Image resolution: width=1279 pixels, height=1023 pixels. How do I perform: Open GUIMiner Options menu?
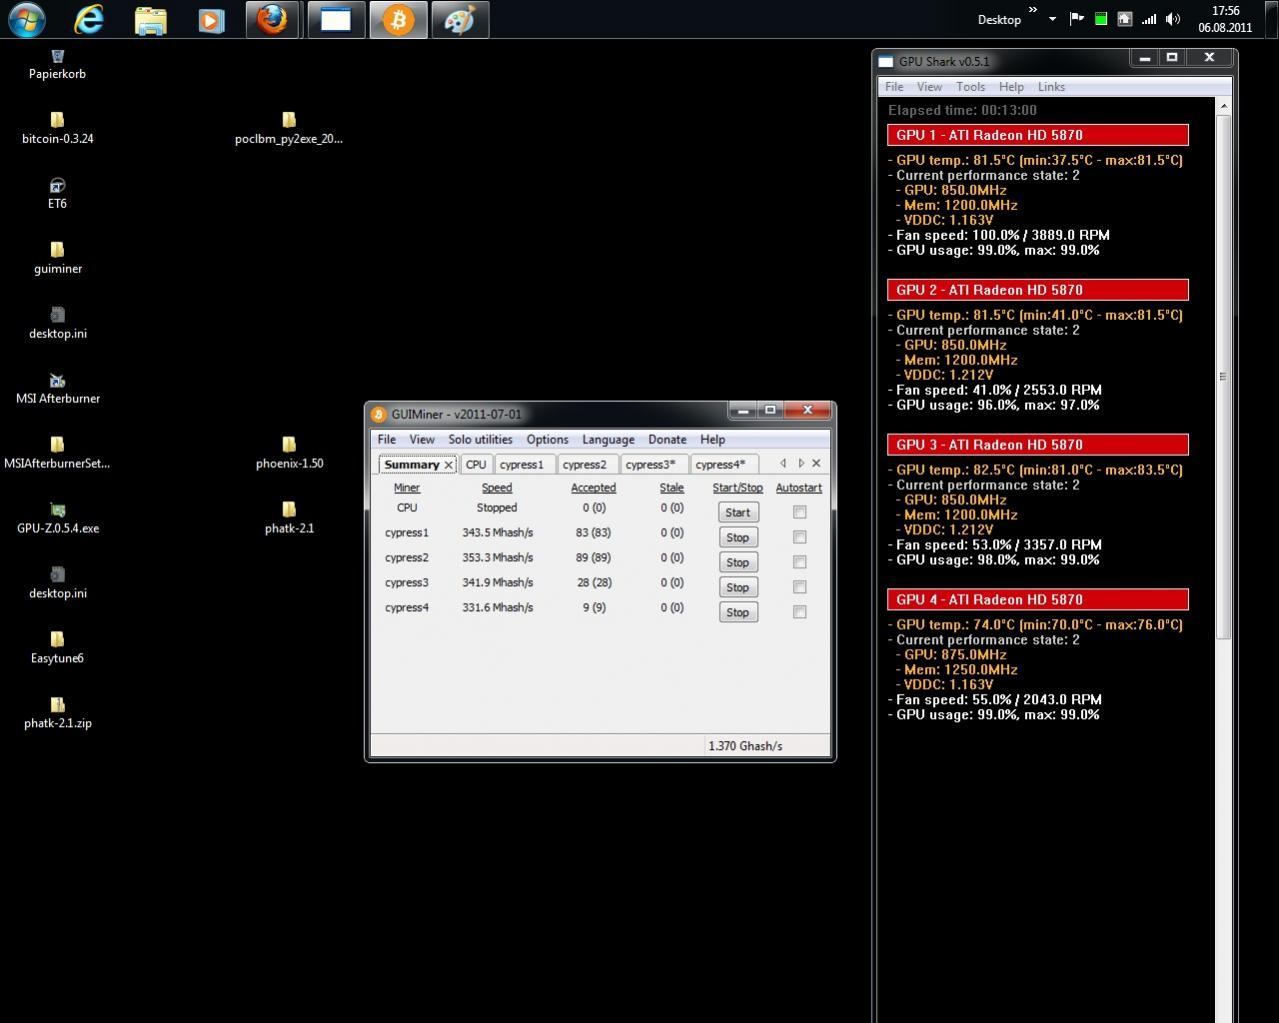[547, 440]
